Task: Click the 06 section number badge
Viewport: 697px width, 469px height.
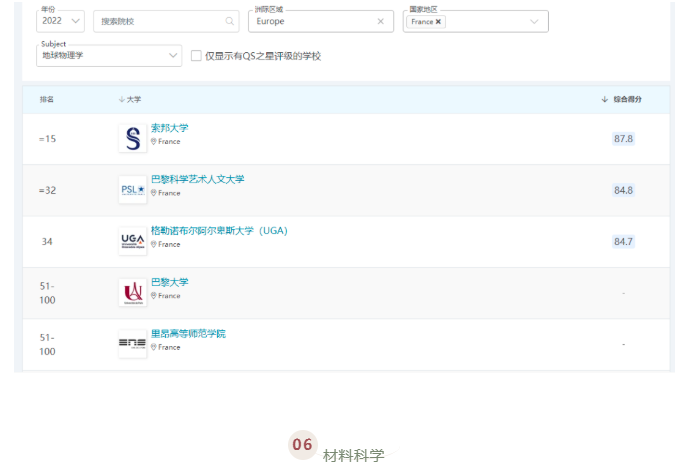Action: pyautogui.click(x=303, y=444)
